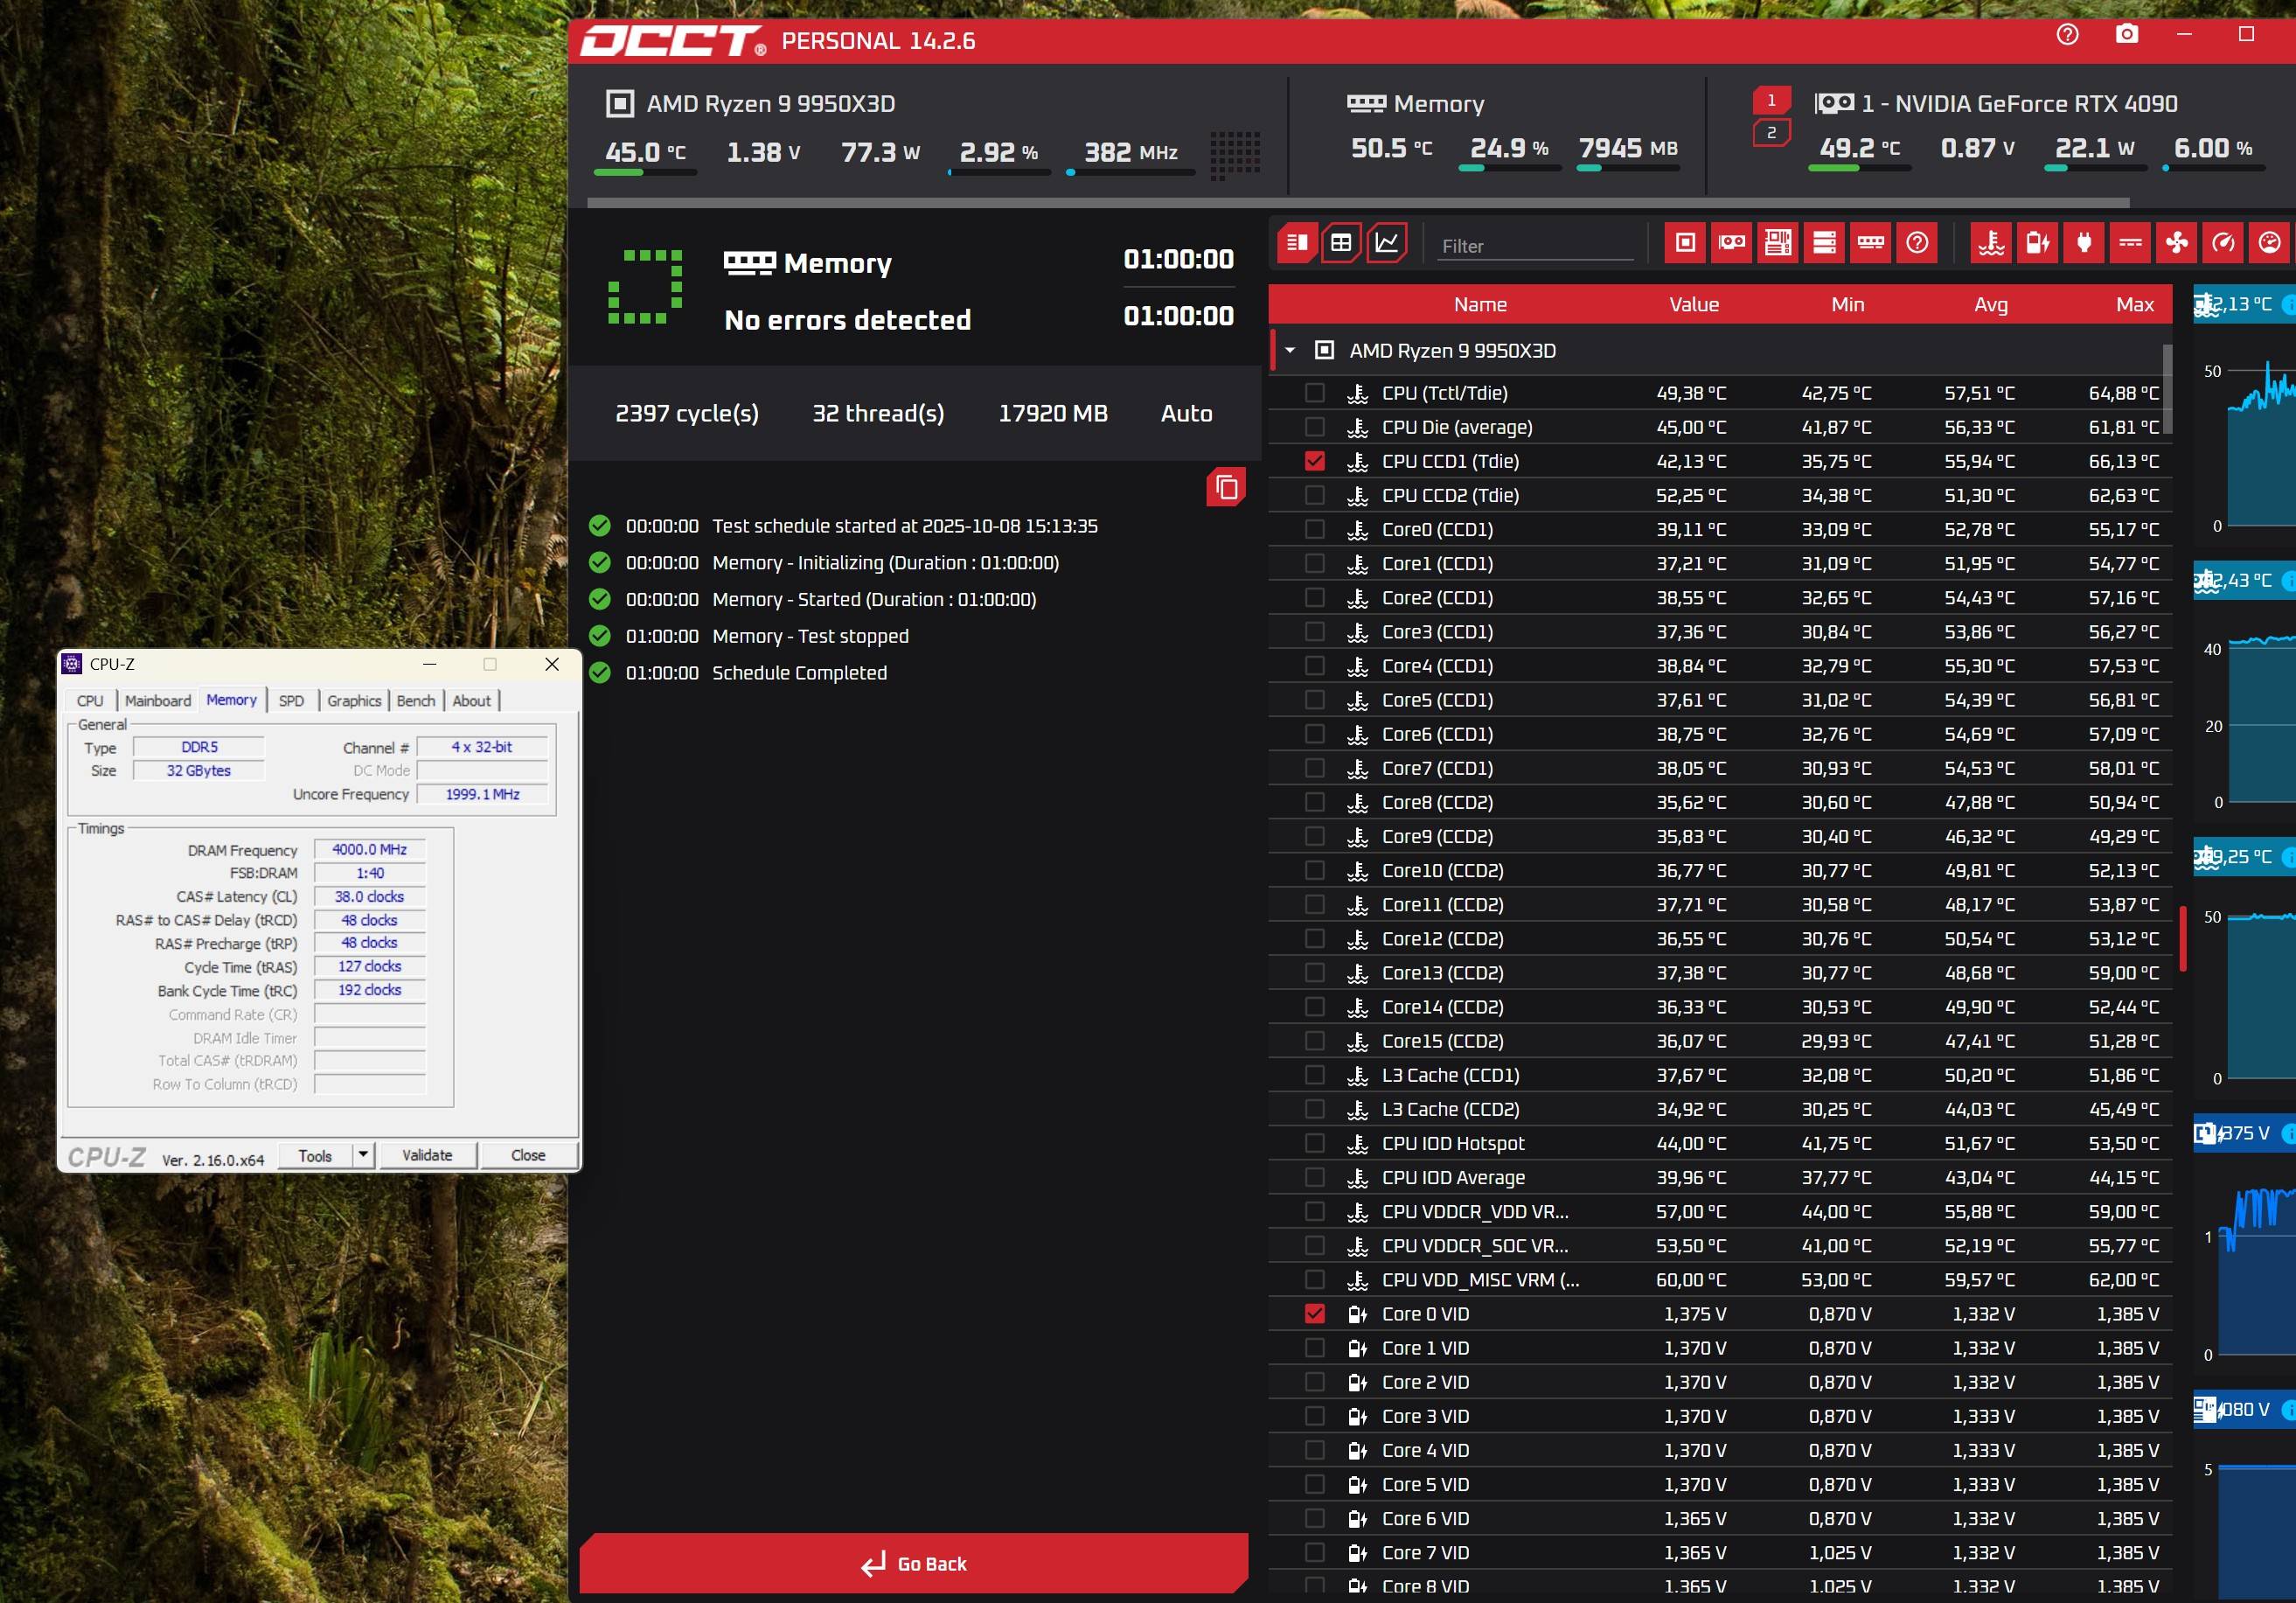
Task: Click Validate button in CPU-Z
Action: tap(427, 1155)
